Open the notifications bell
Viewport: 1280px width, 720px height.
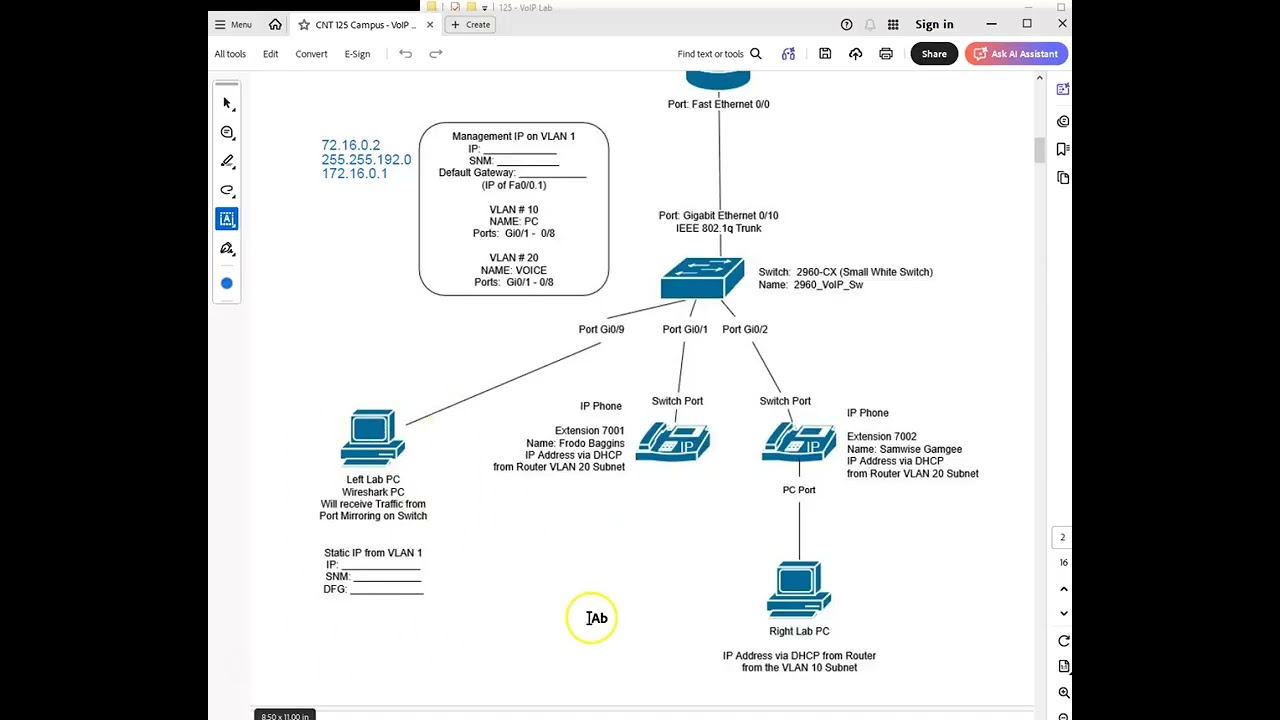pyautogui.click(x=870, y=24)
